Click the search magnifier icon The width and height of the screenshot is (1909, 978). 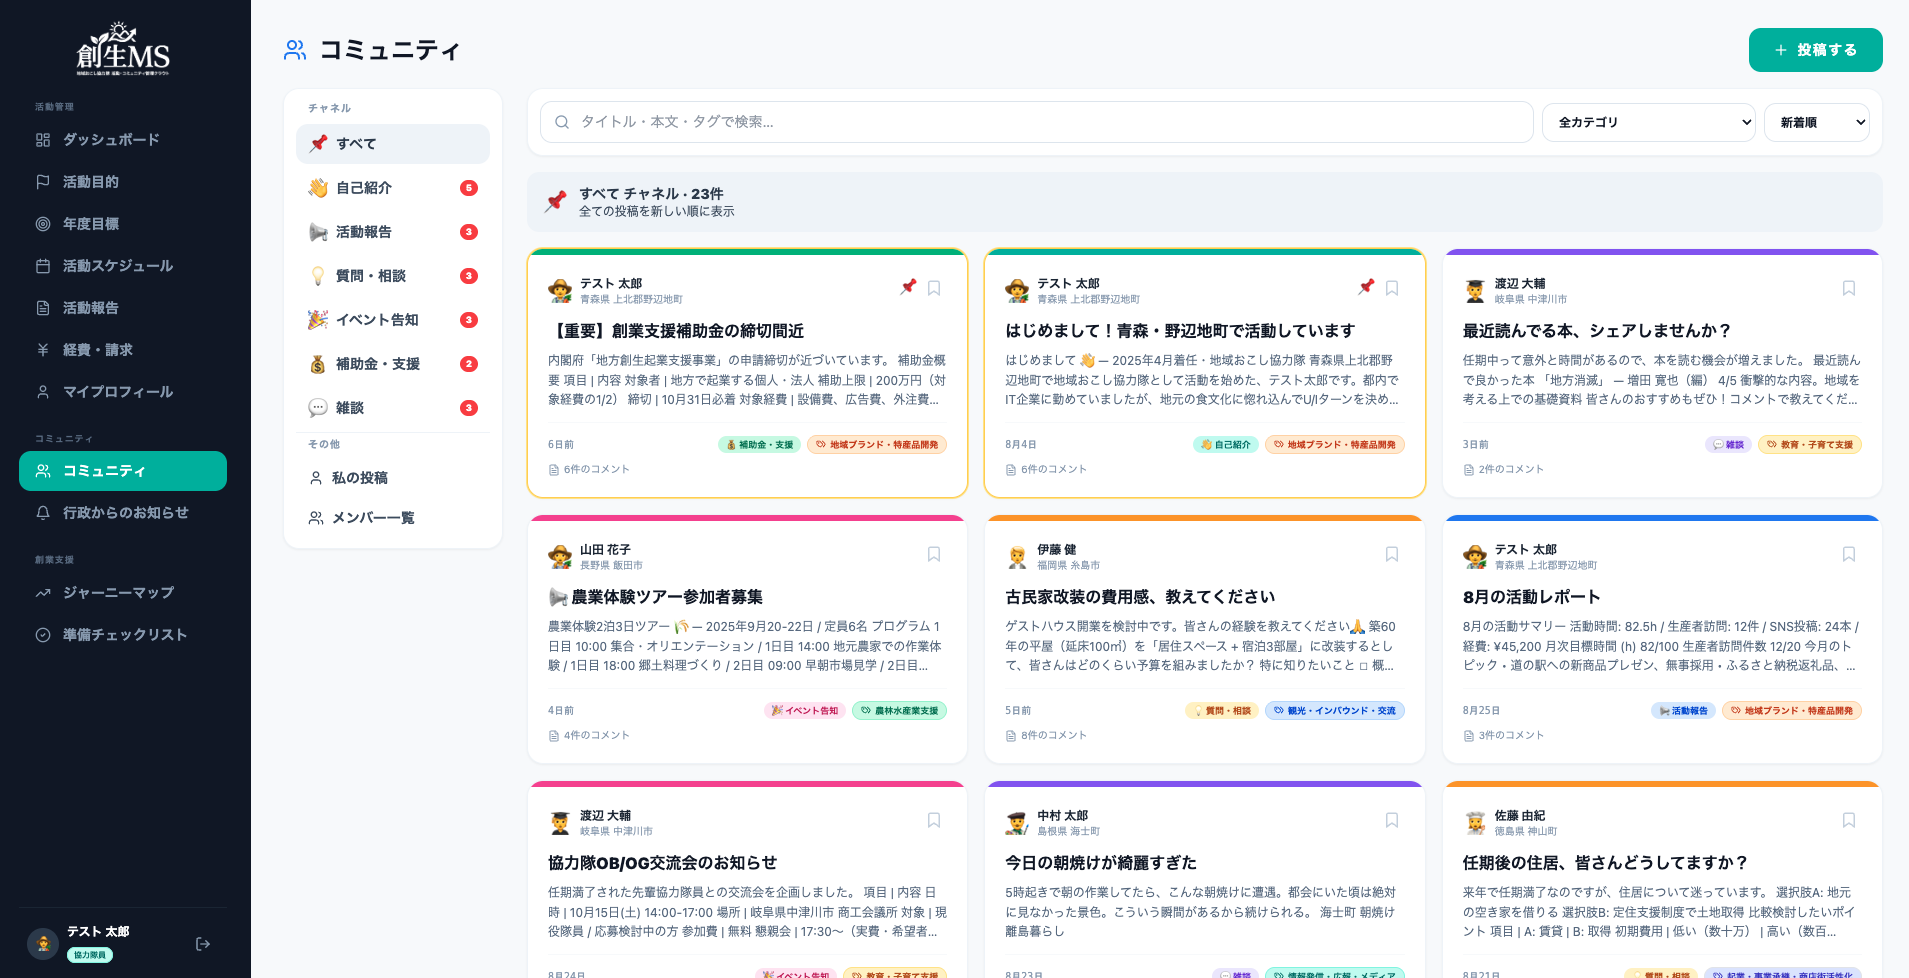(562, 122)
